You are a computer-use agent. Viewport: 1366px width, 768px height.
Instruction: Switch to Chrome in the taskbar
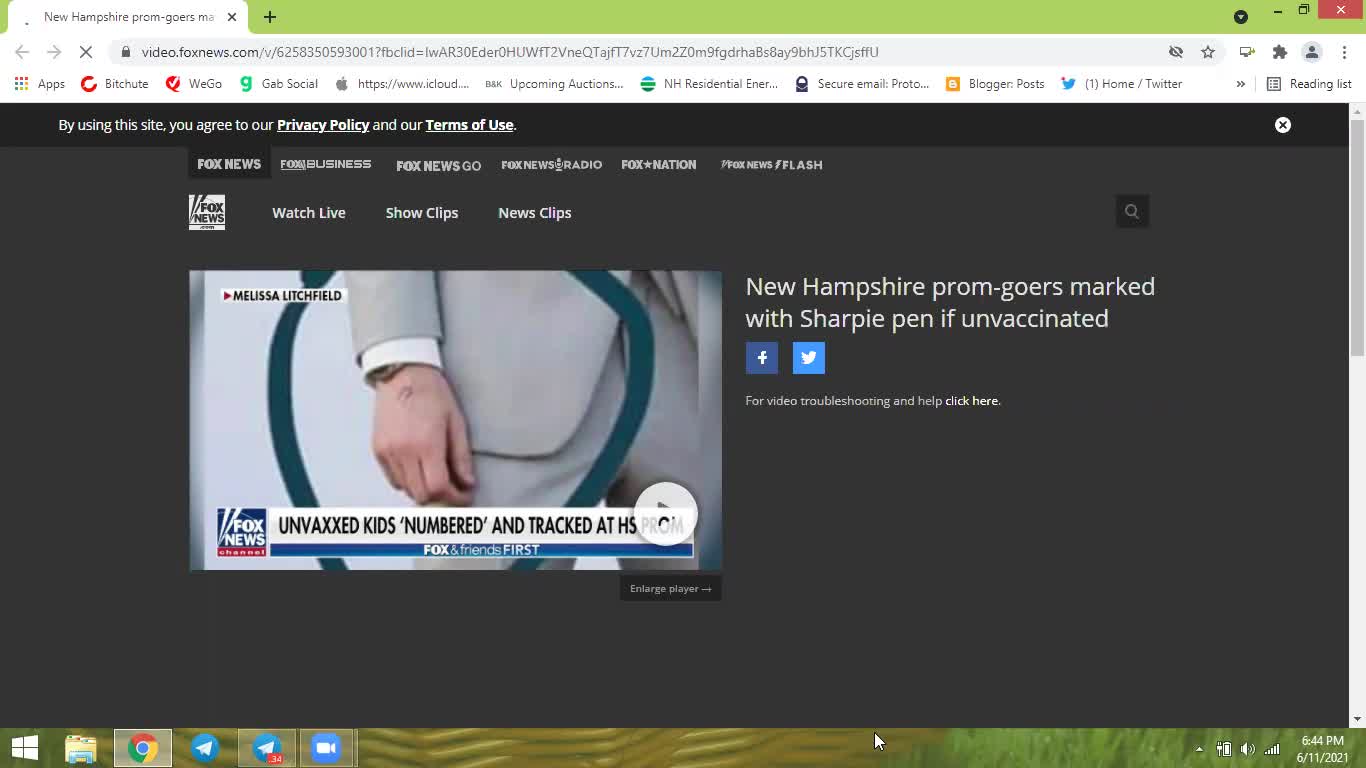pos(143,748)
